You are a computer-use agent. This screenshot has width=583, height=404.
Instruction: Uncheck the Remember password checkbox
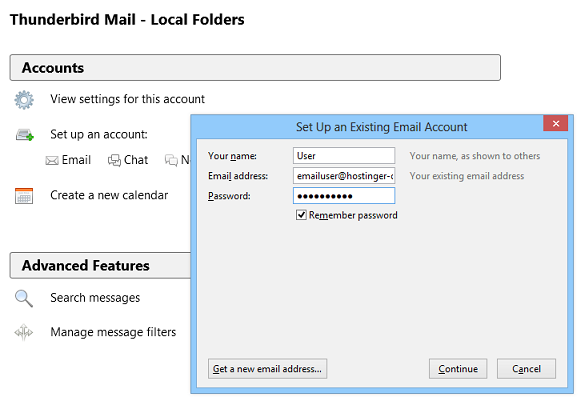[301, 215]
